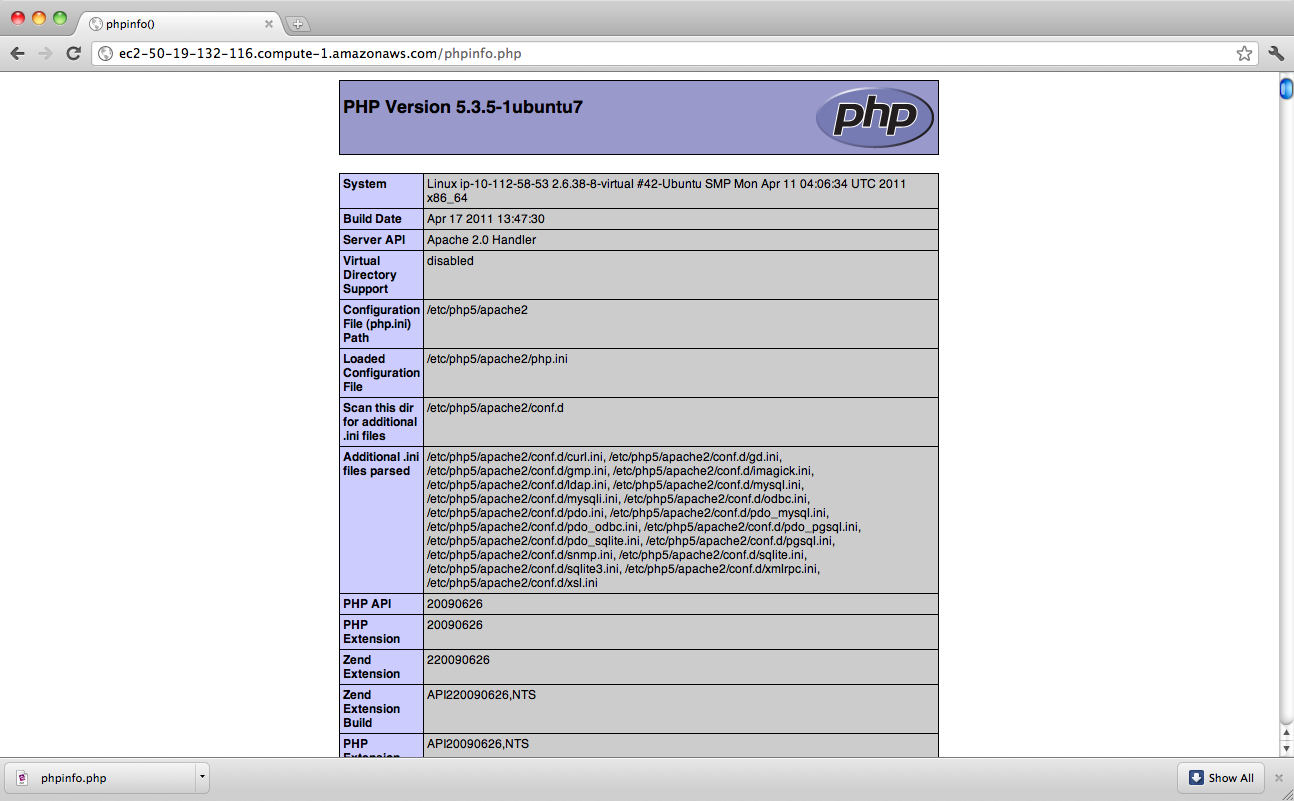The width and height of the screenshot is (1294, 801).
Task: Click the disabled value for Virtual Directory Support
Action: click(x=450, y=261)
